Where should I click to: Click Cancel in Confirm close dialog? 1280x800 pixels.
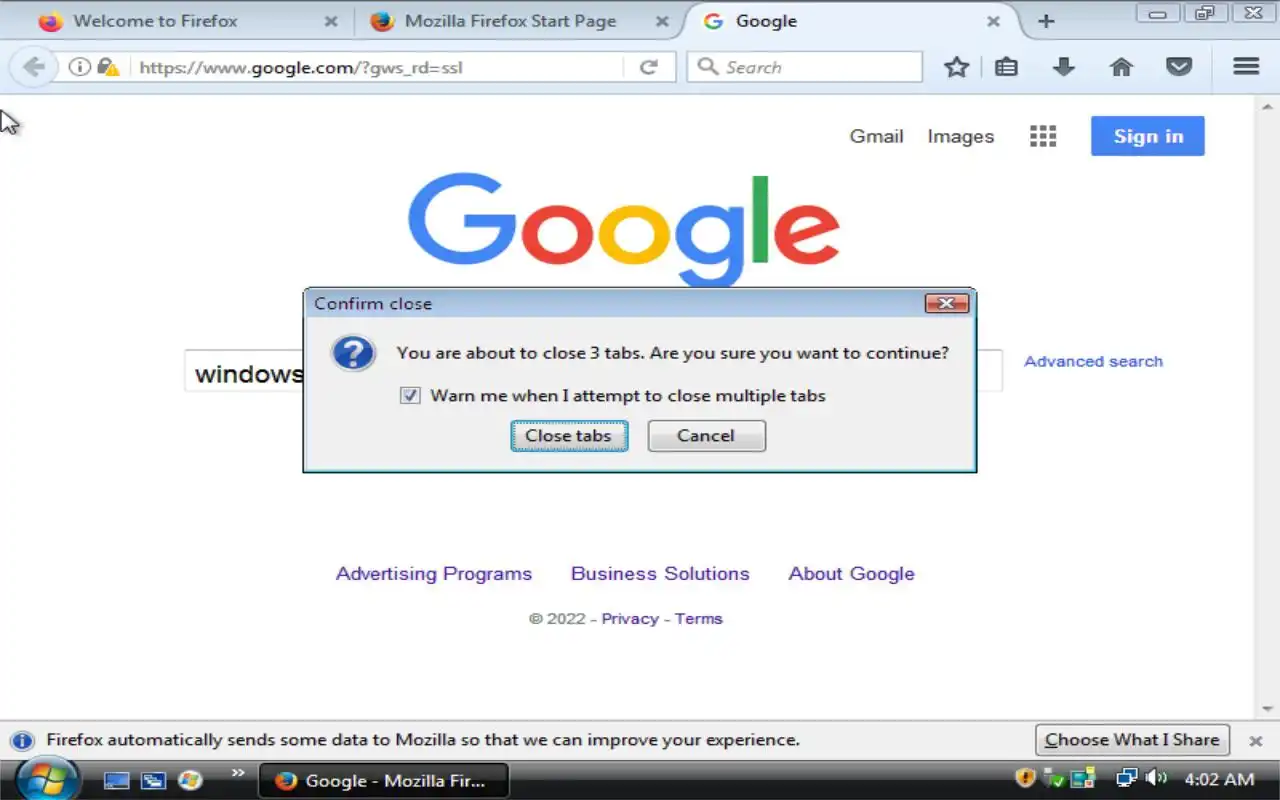(706, 435)
